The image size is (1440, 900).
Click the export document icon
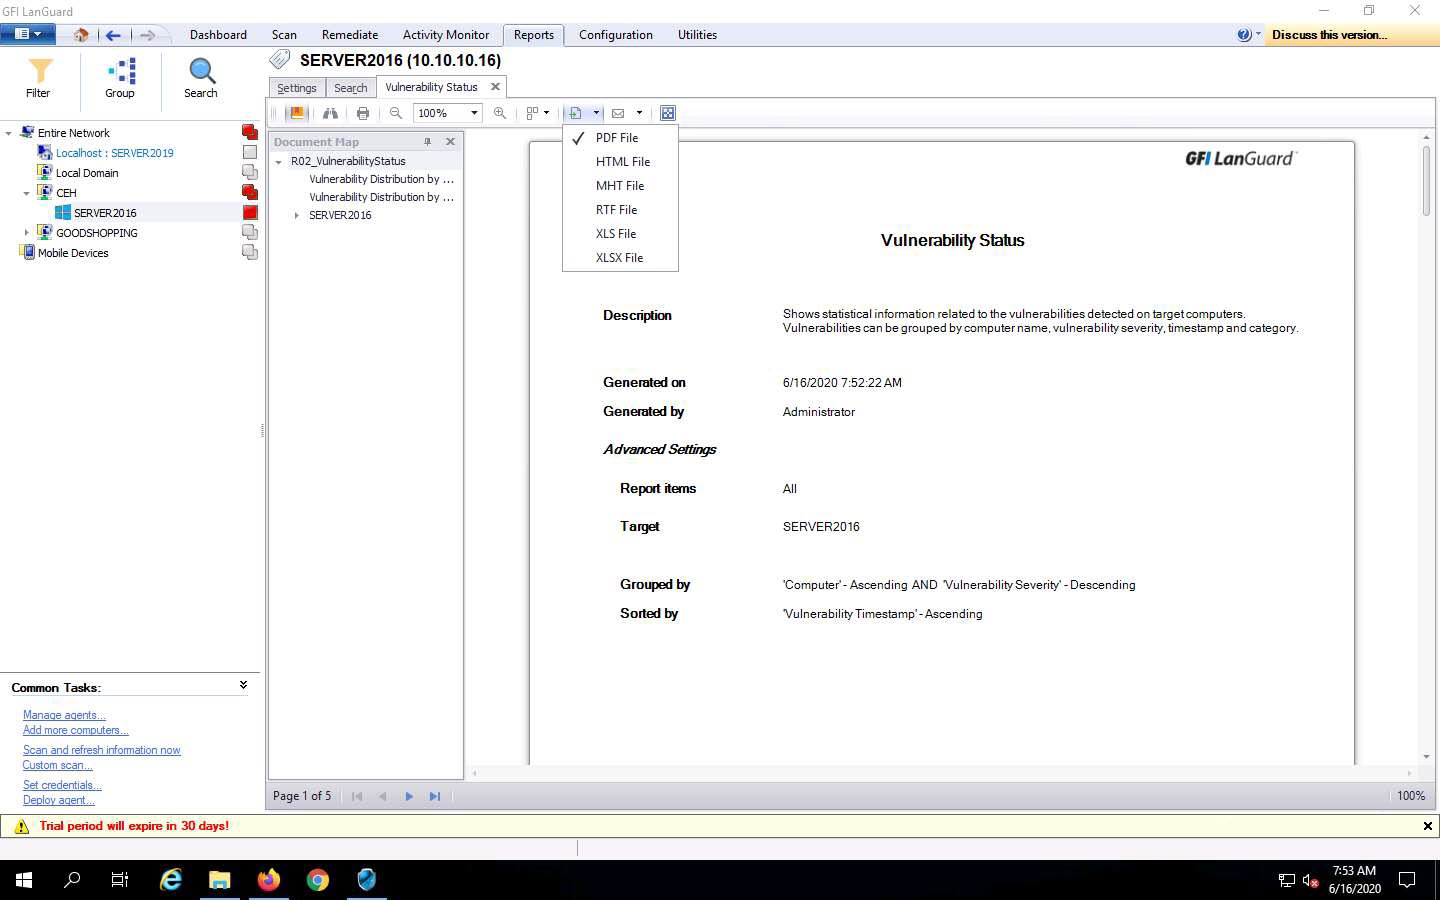pyautogui.click(x=575, y=113)
